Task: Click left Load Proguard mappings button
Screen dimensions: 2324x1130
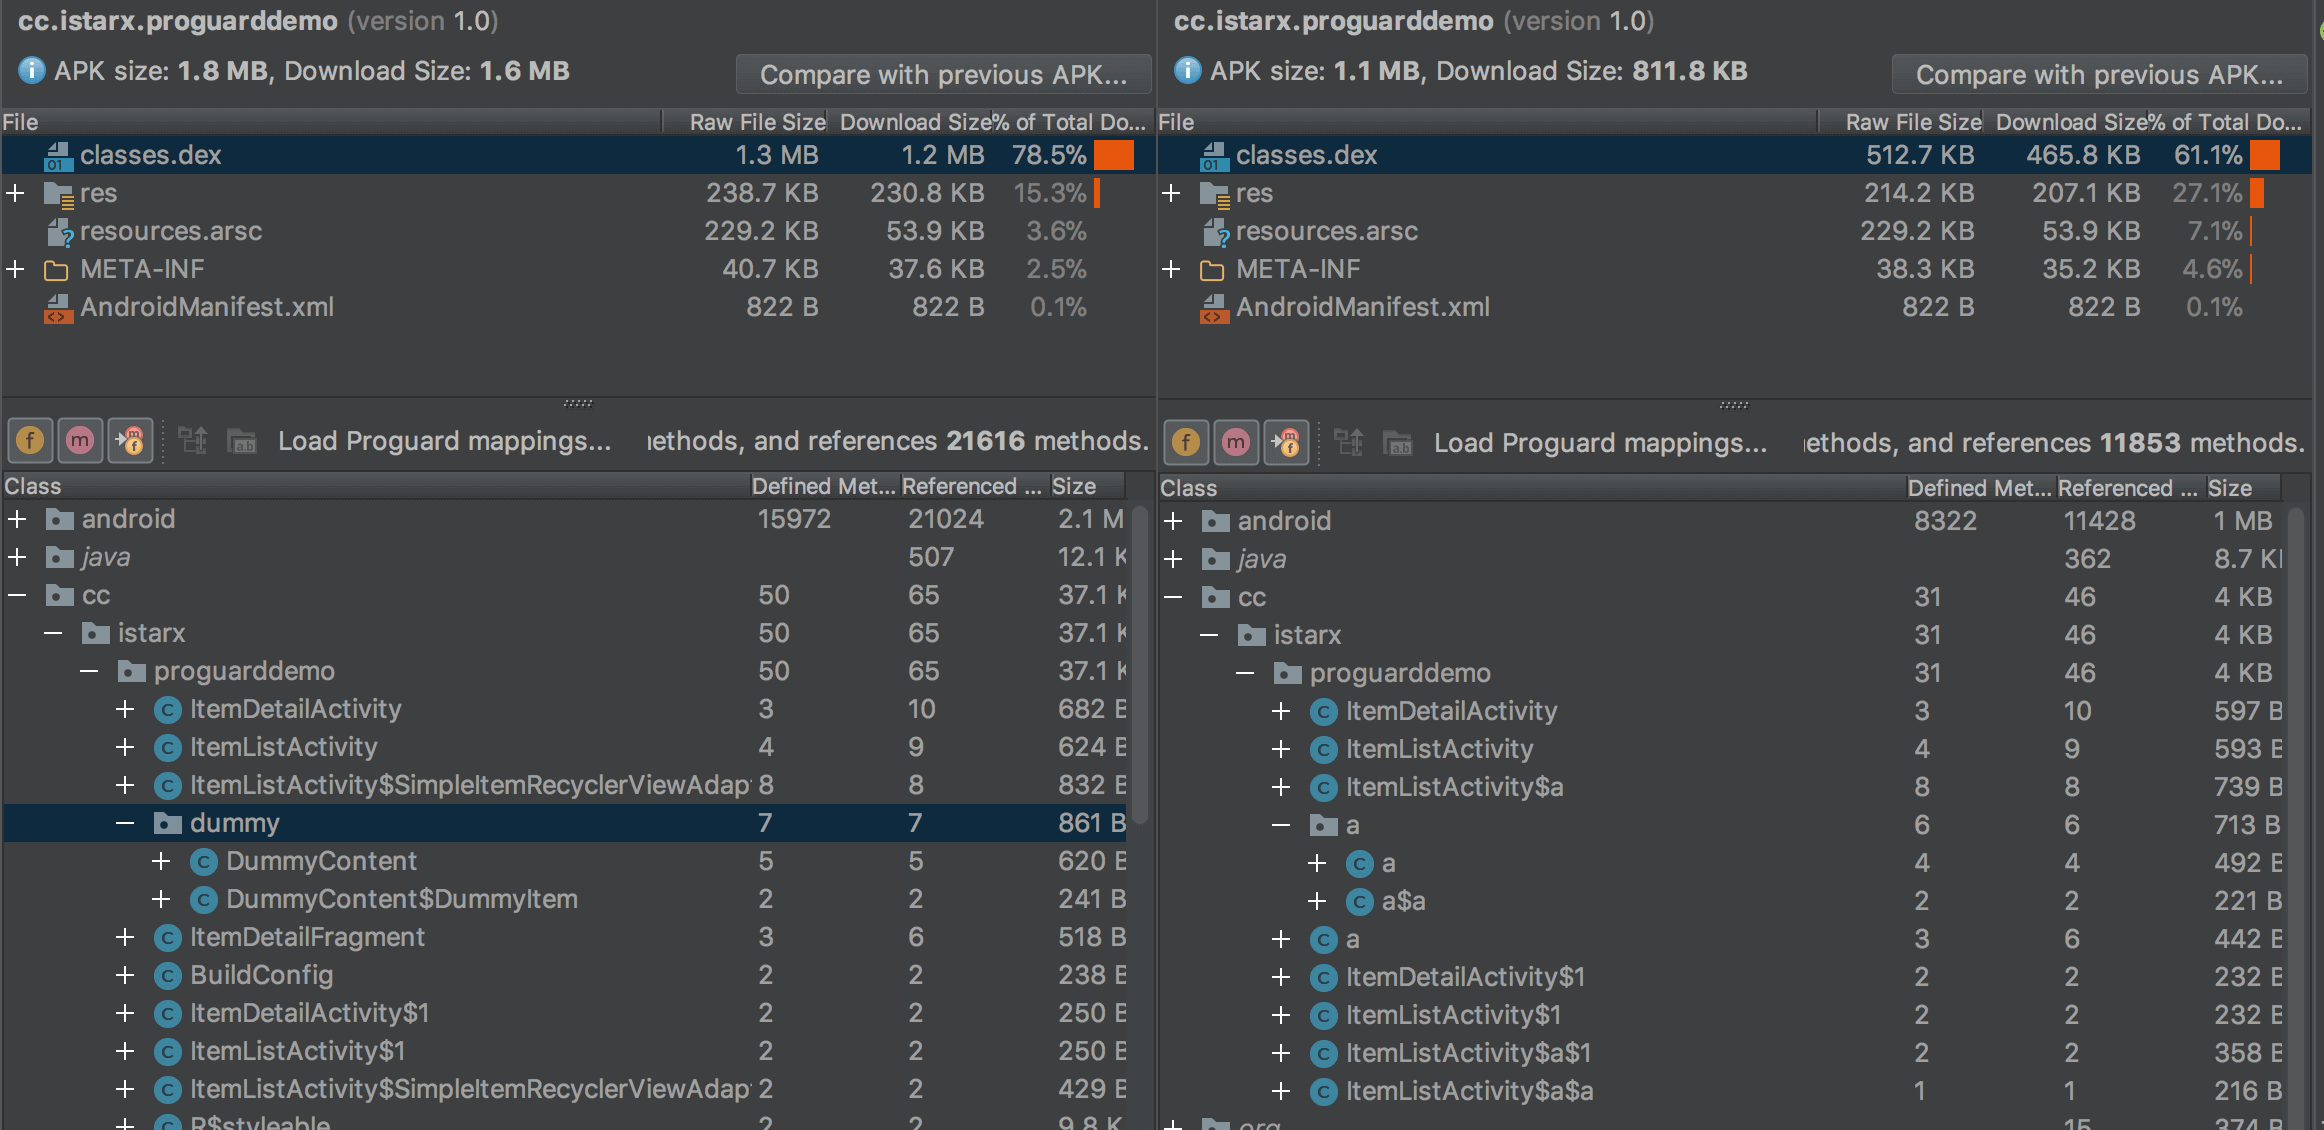Action: click(x=445, y=441)
